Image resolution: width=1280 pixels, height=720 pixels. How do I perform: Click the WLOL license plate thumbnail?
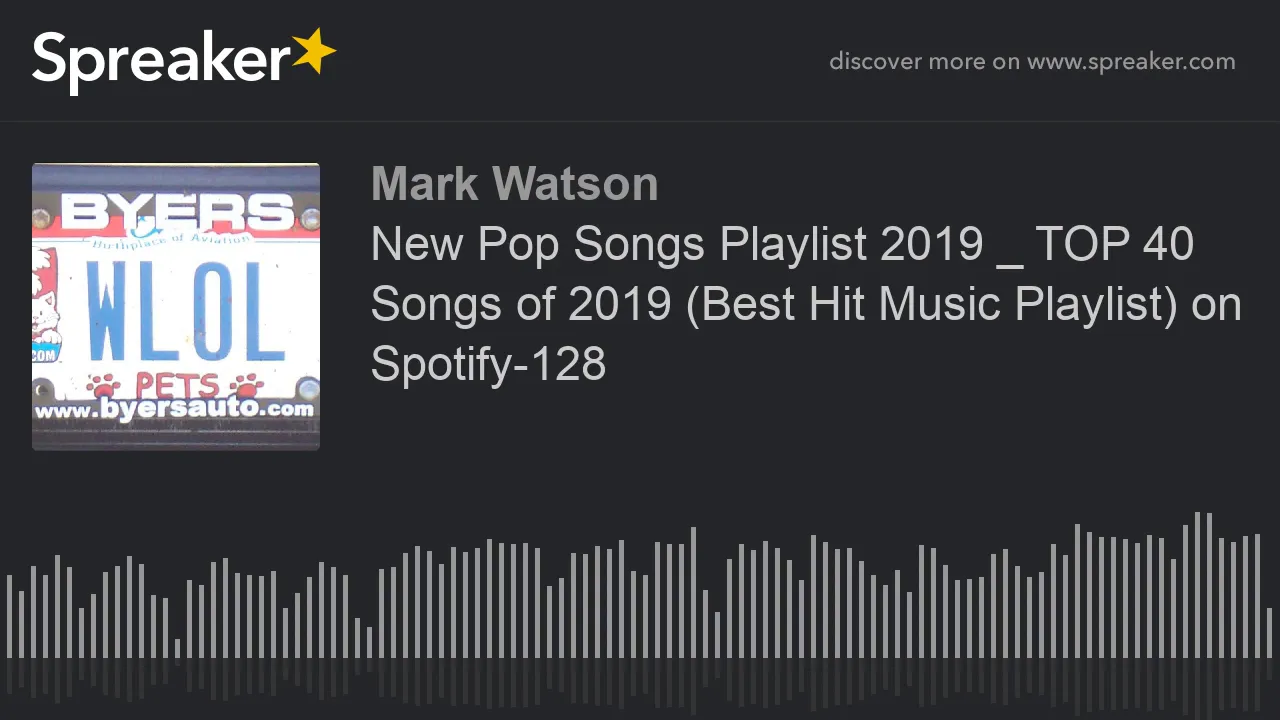tap(176, 306)
